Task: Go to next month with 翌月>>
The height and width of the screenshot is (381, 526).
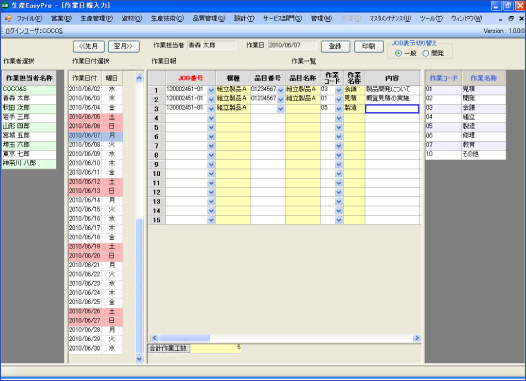Action: [124, 46]
